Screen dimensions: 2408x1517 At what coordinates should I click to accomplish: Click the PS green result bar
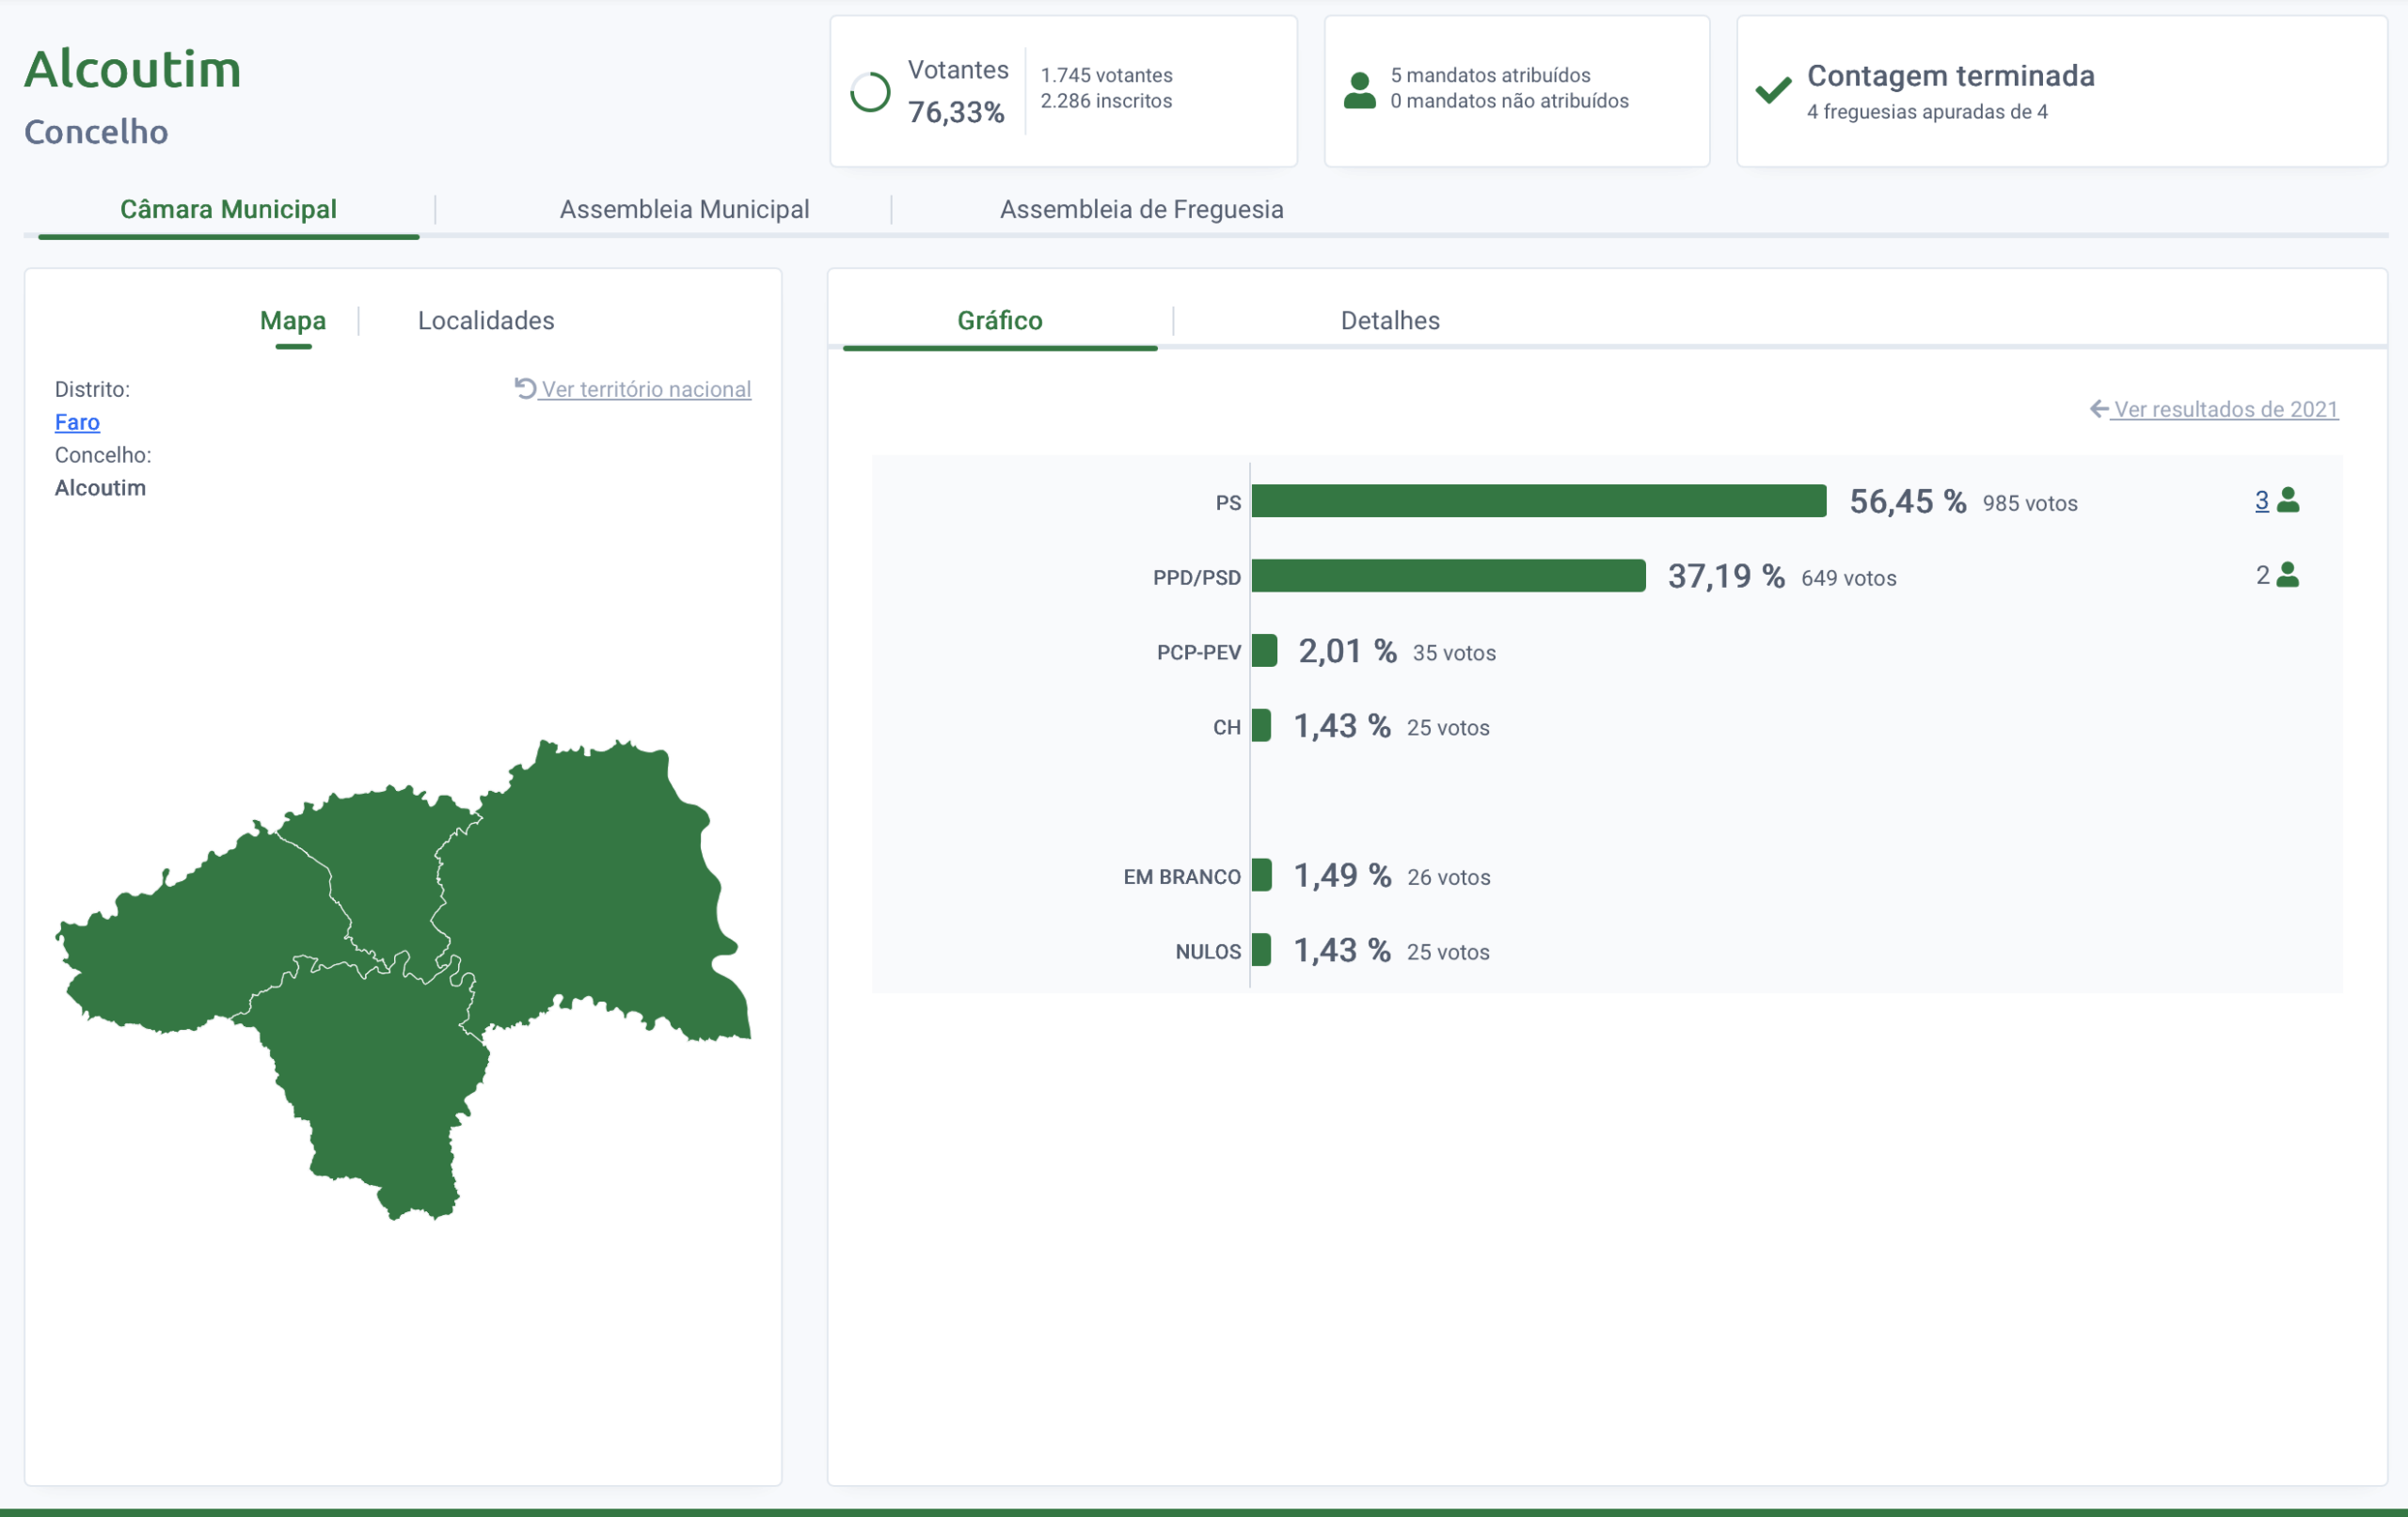[1538, 501]
